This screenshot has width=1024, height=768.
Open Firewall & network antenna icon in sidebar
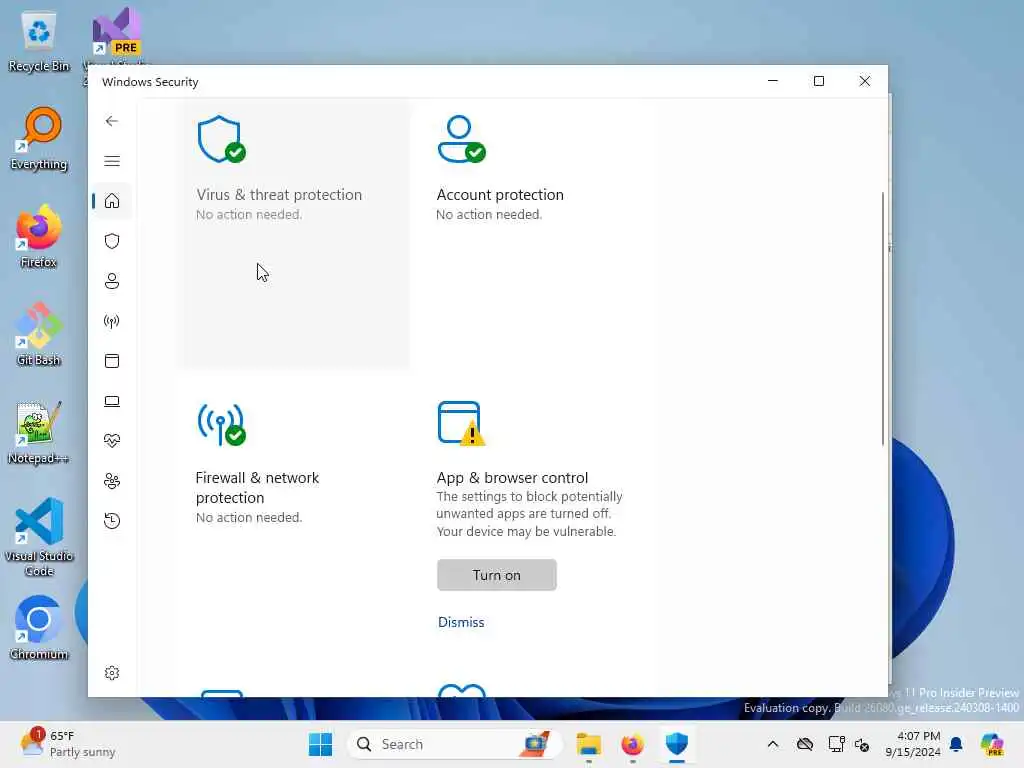click(x=112, y=321)
